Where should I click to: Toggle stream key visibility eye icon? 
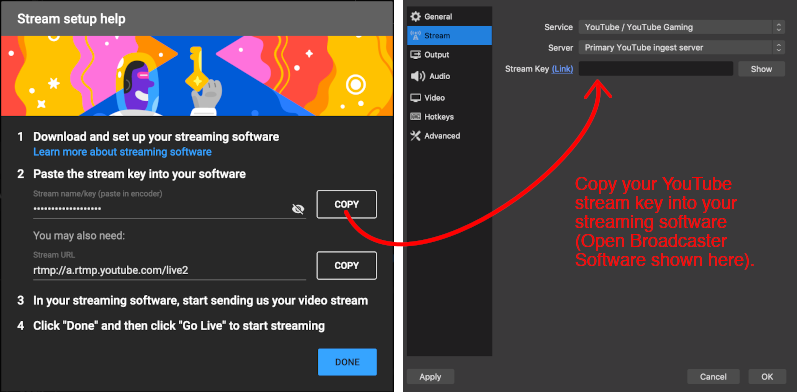[298, 209]
